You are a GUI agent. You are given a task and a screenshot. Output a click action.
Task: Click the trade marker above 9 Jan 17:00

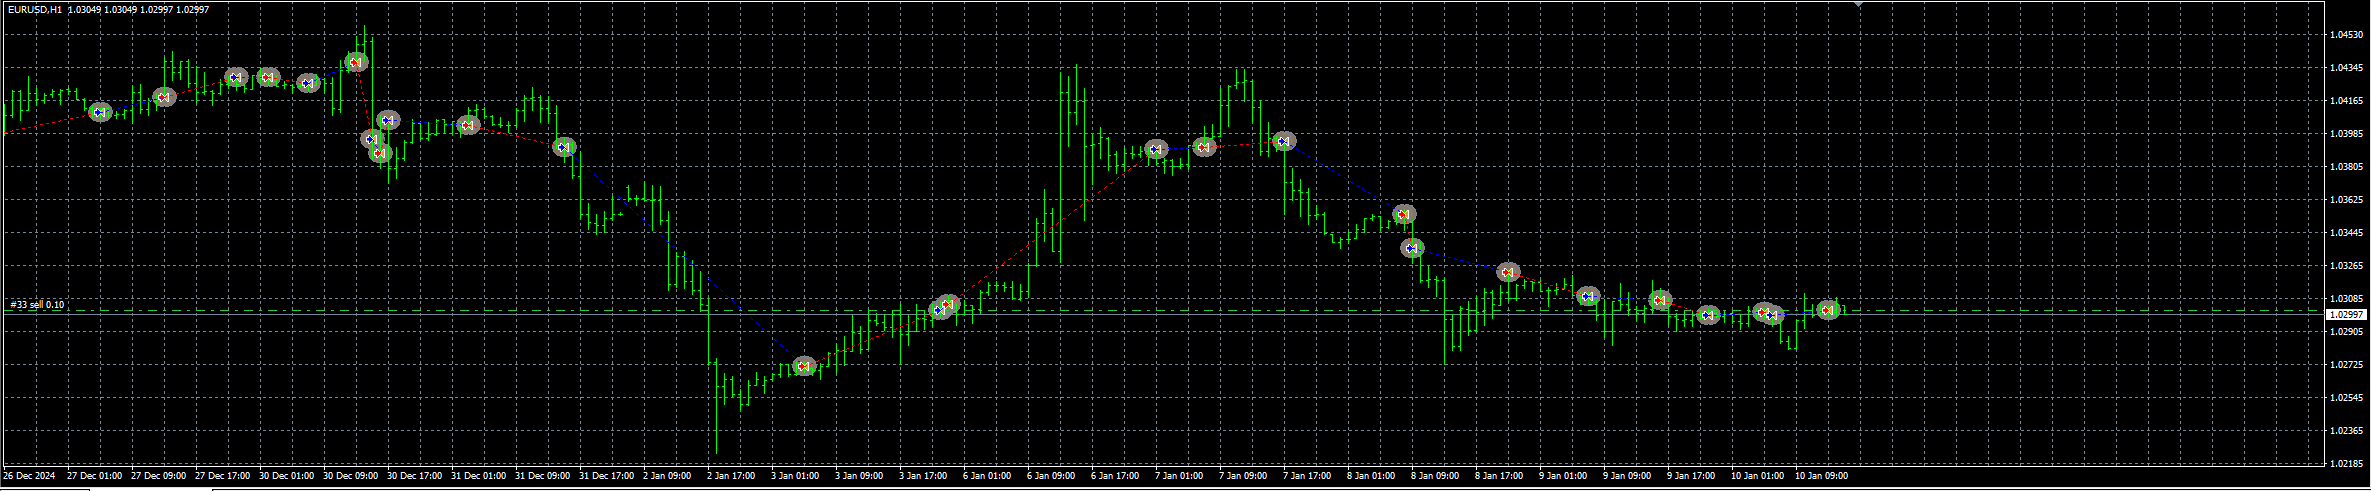click(x=1709, y=315)
